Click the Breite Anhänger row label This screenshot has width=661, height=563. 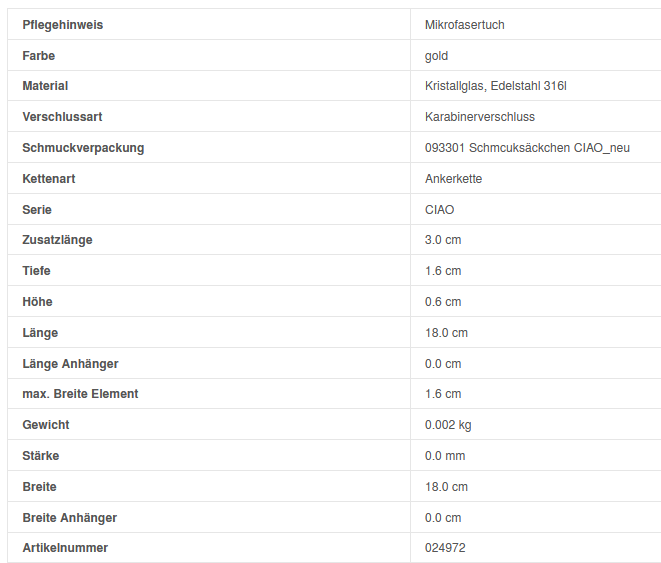69,518
